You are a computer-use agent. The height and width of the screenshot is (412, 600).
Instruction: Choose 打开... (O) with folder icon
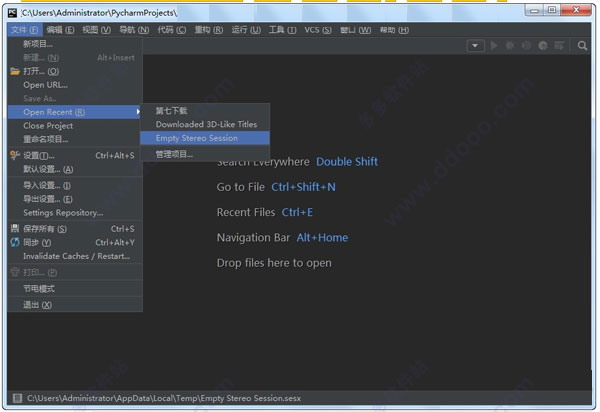click(x=75, y=71)
